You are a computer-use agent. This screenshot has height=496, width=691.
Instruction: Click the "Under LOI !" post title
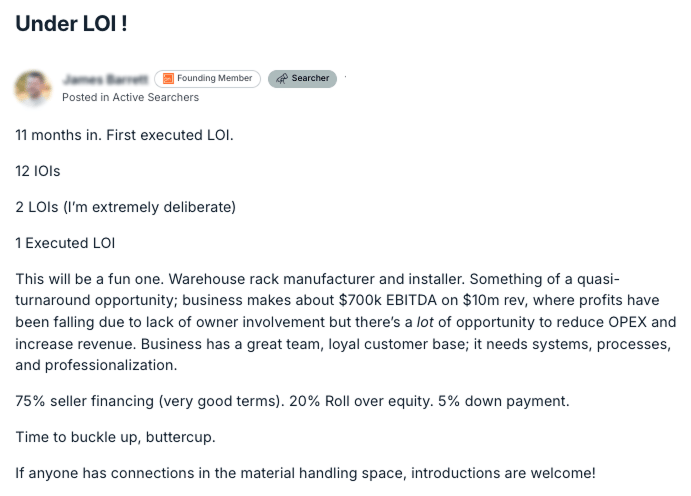[x=71, y=23]
